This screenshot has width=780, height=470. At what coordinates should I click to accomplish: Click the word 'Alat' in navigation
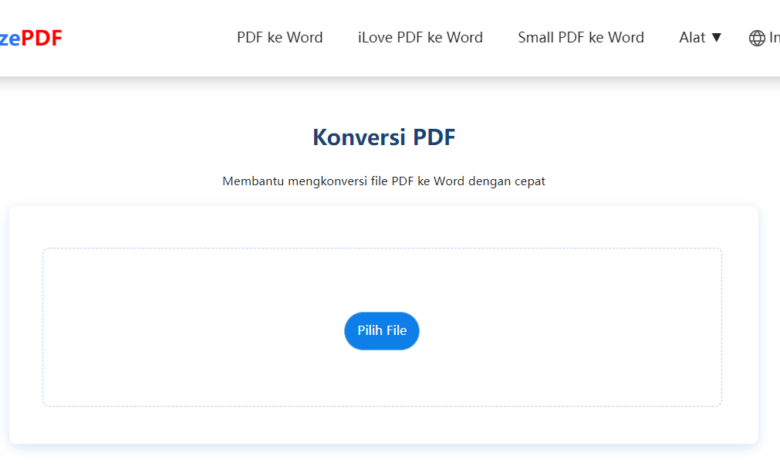click(x=692, y=37)
